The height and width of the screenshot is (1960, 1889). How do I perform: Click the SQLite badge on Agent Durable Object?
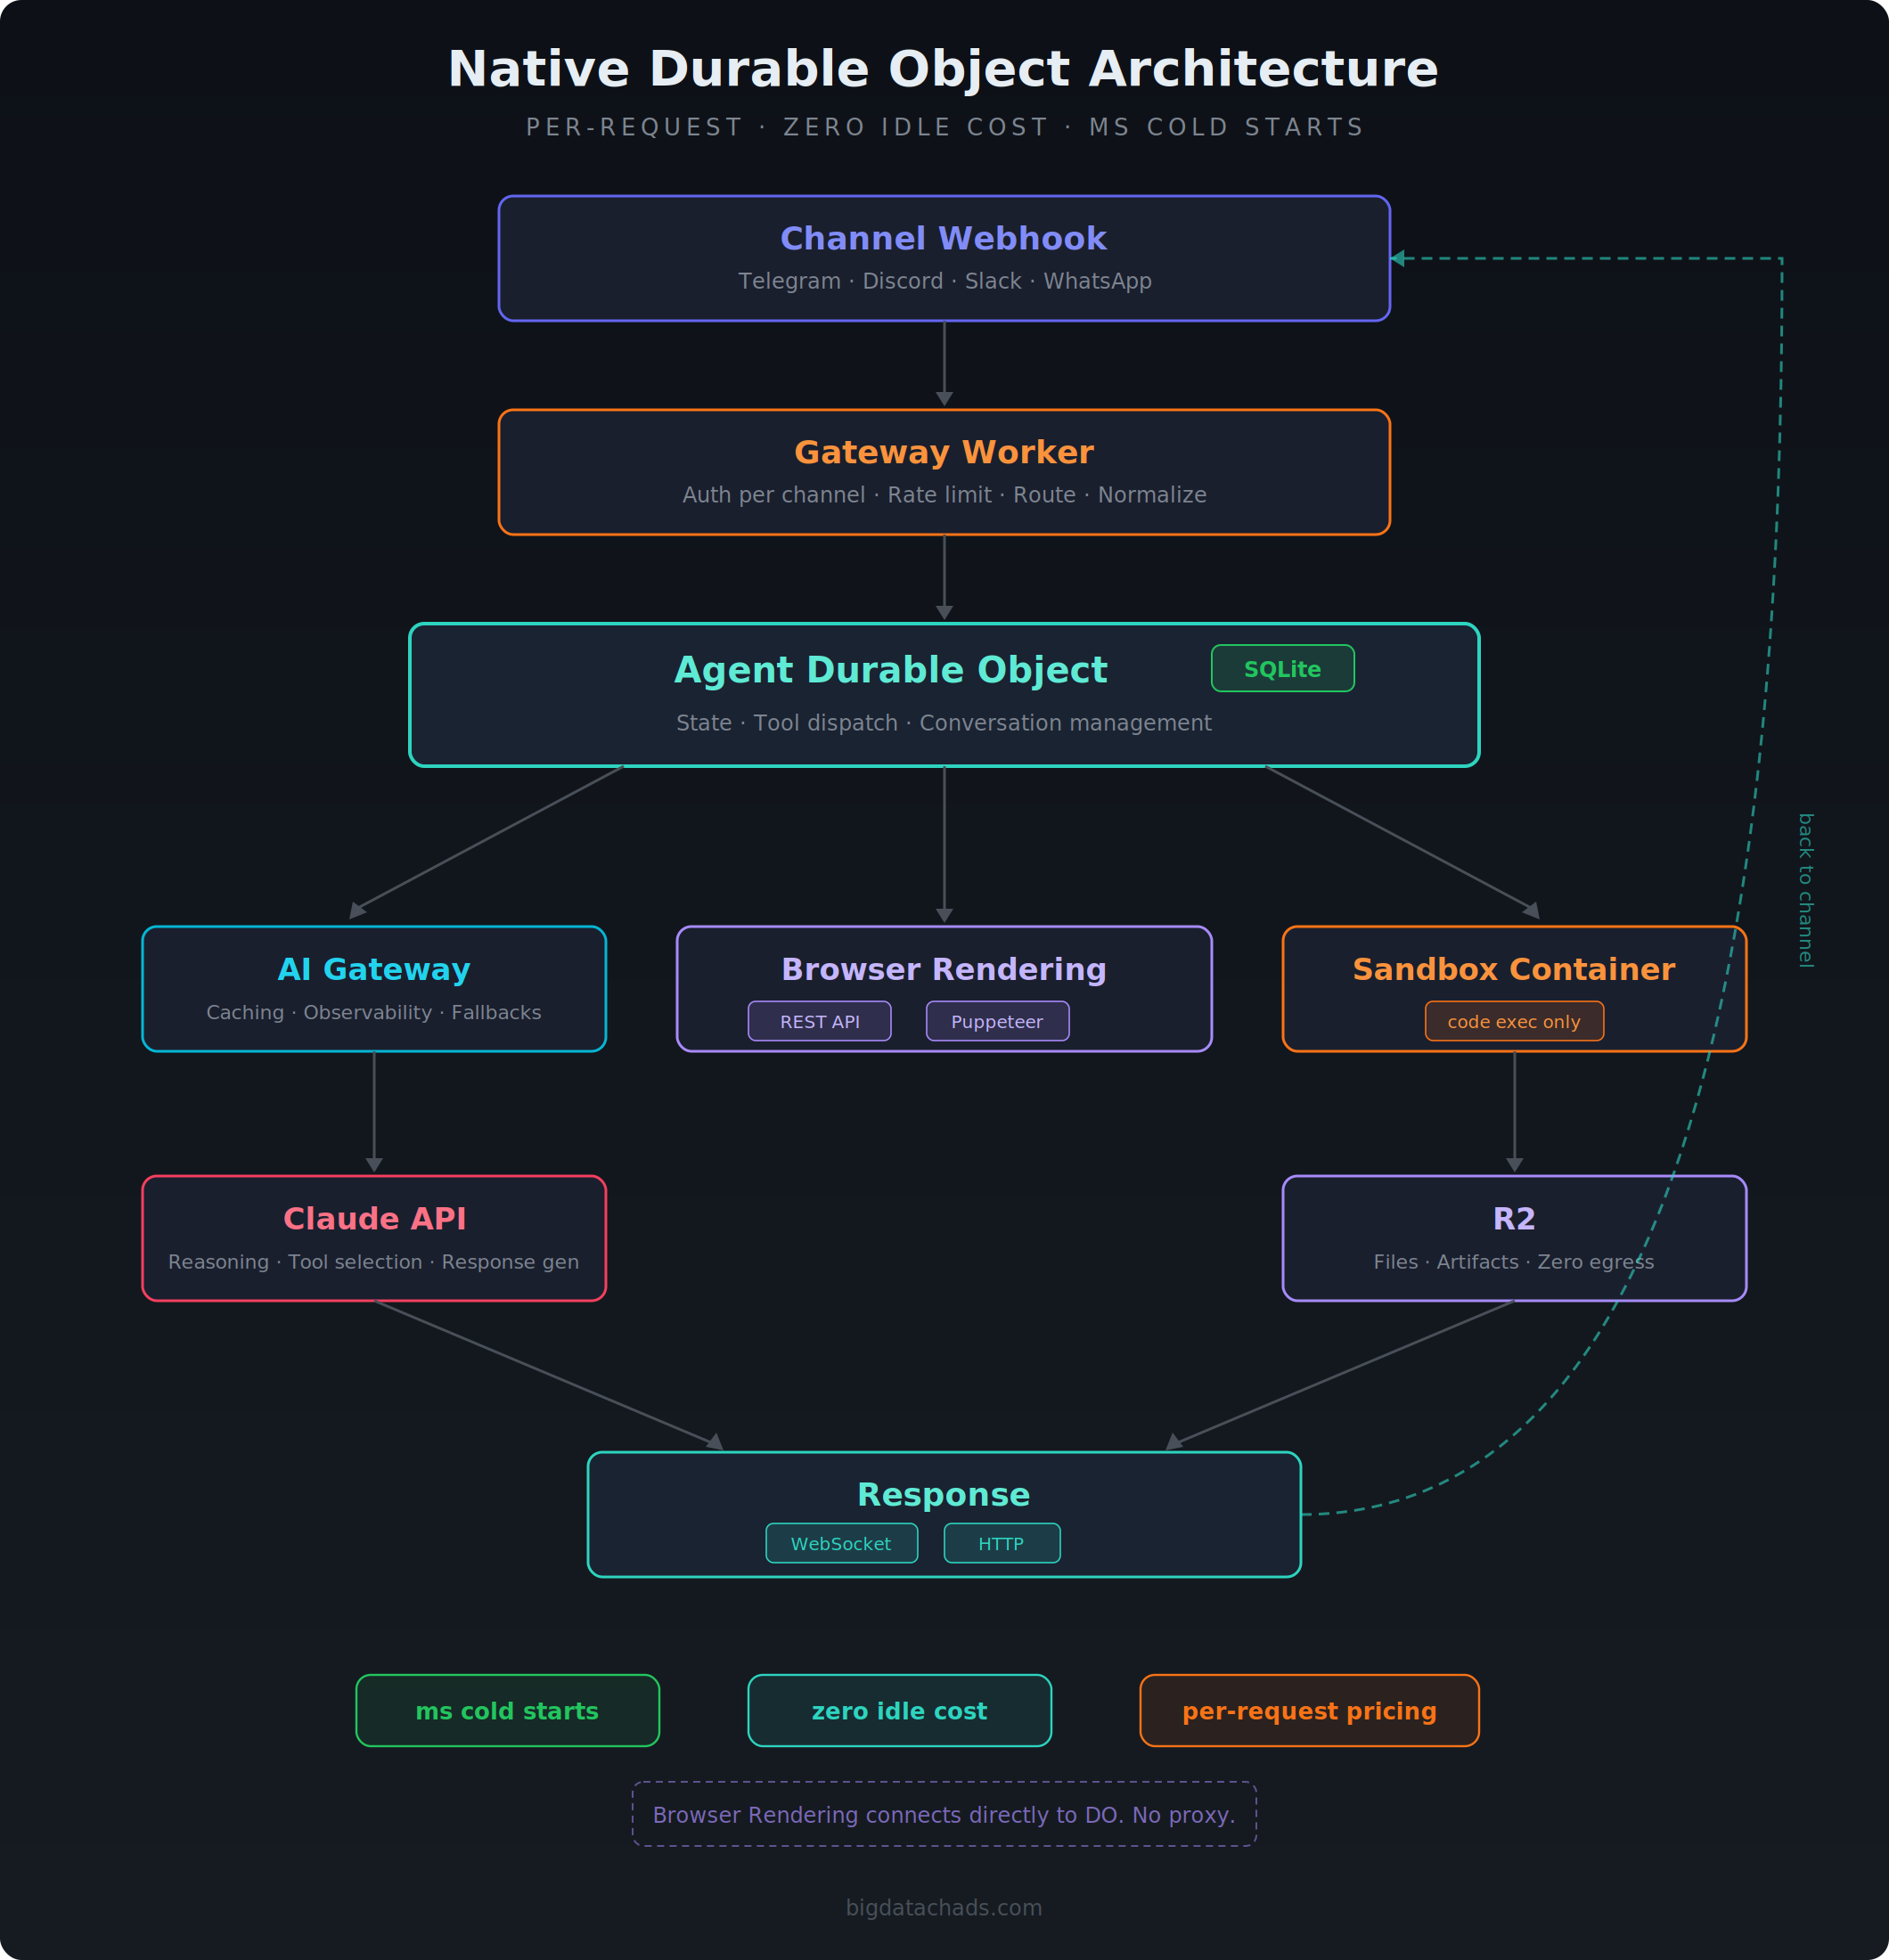(1282, 668)
